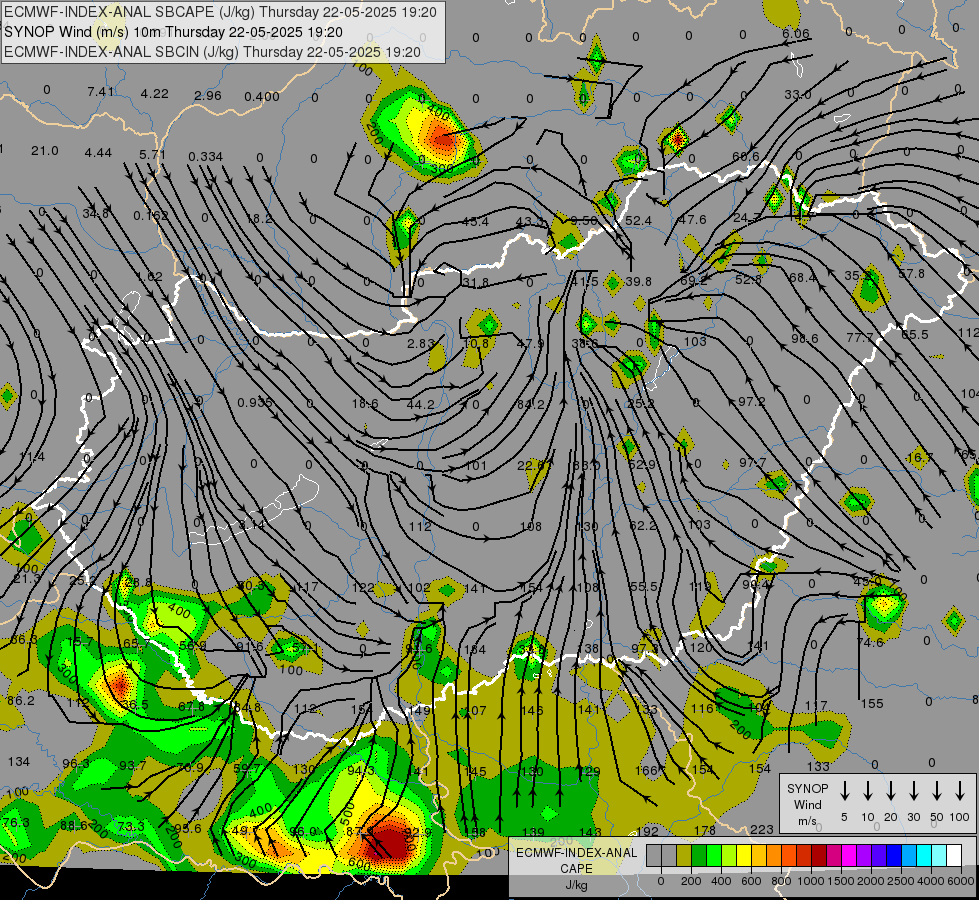Click the 'J/kg' unit label

click(x=576, y=885)
